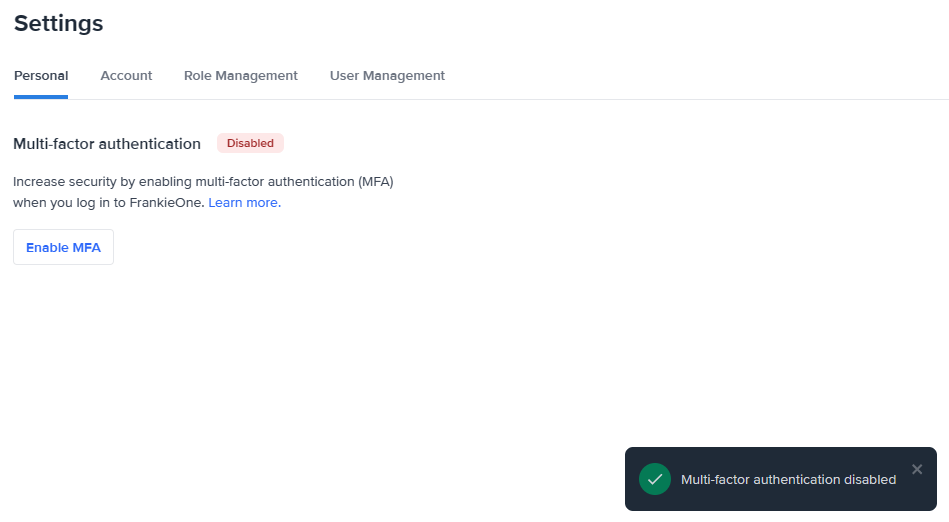
Task: Click the red Disabled status badge
Action: click(x=250, y=143)
